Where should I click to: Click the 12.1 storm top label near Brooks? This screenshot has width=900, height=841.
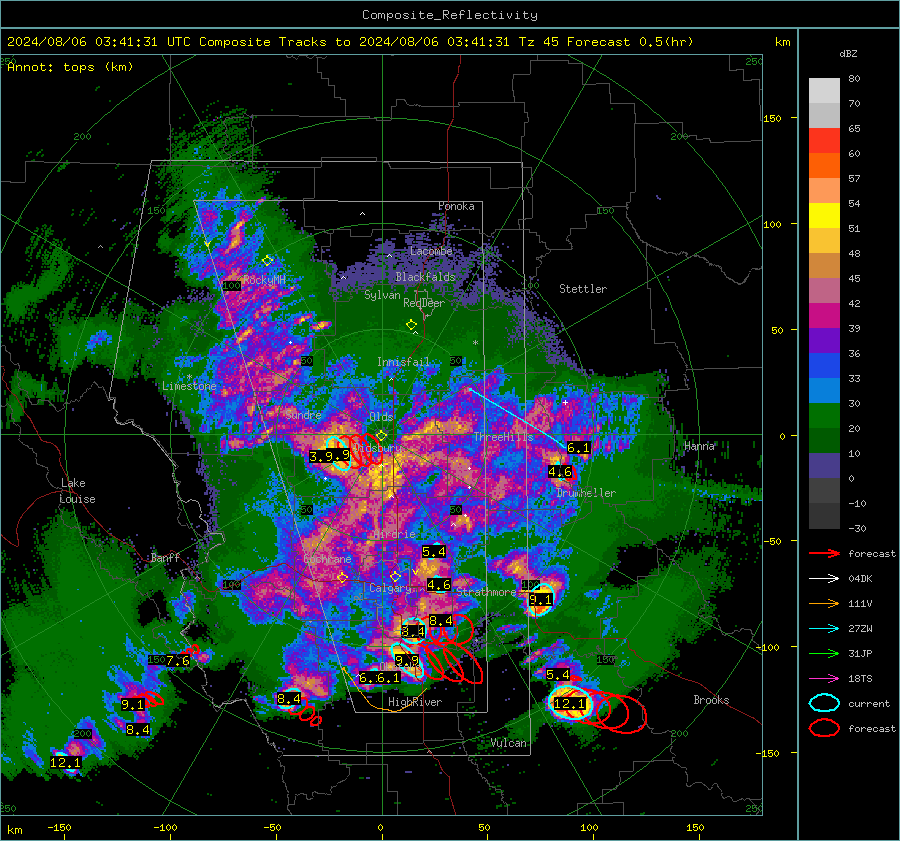point(569,703)
